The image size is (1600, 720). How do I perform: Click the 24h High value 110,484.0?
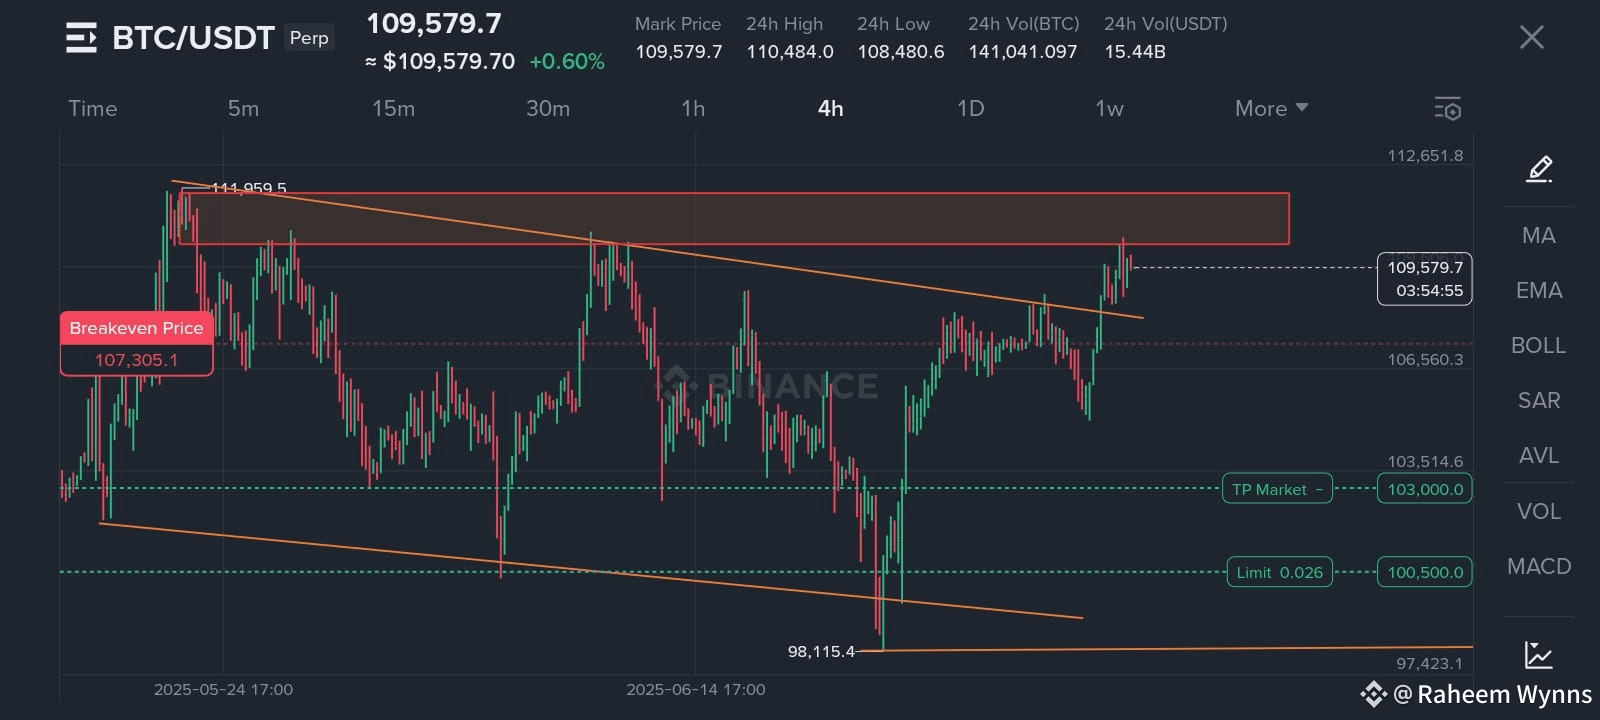tap(790, 51)
